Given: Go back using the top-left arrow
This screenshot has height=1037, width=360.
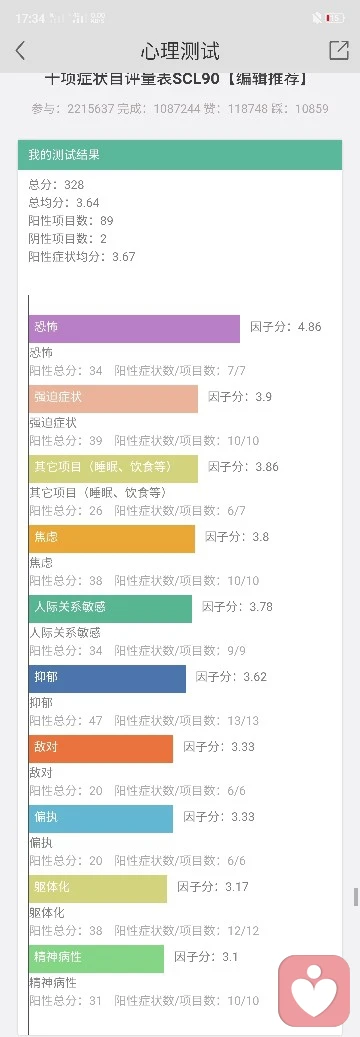Looking at the screenshot, I should click(x=21, y=51).
